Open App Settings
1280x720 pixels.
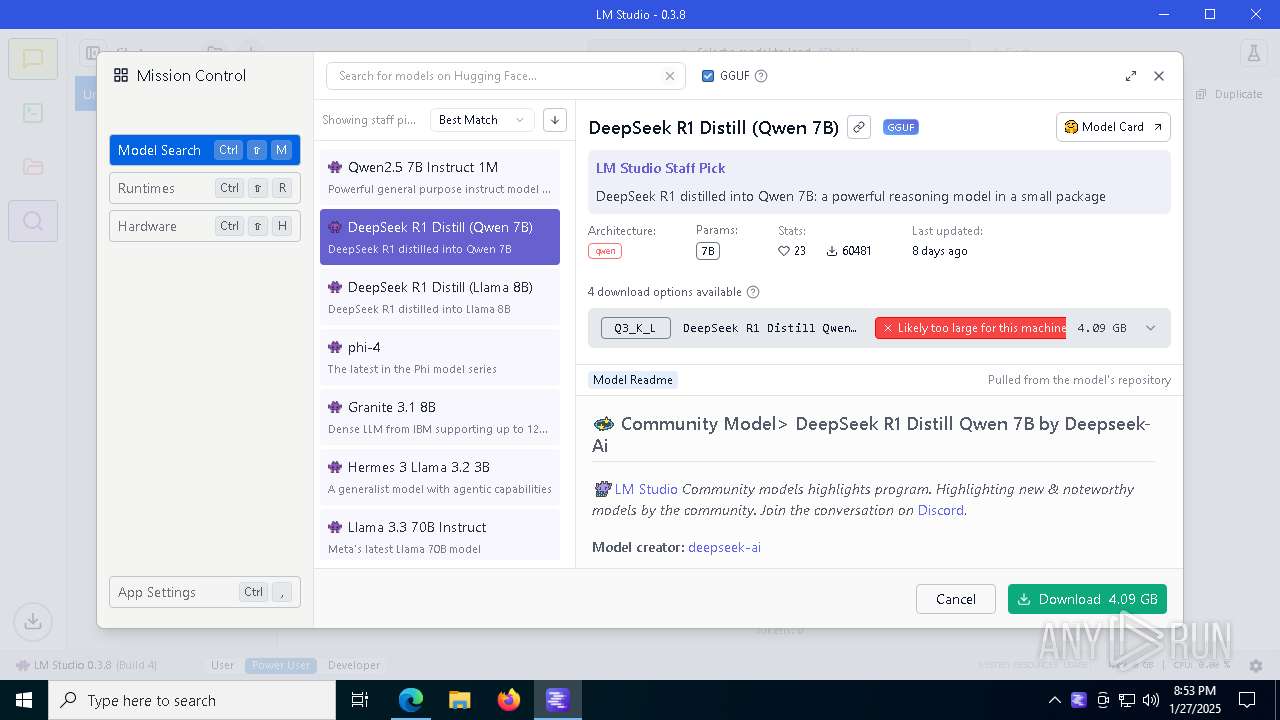(x=205, y=592)
